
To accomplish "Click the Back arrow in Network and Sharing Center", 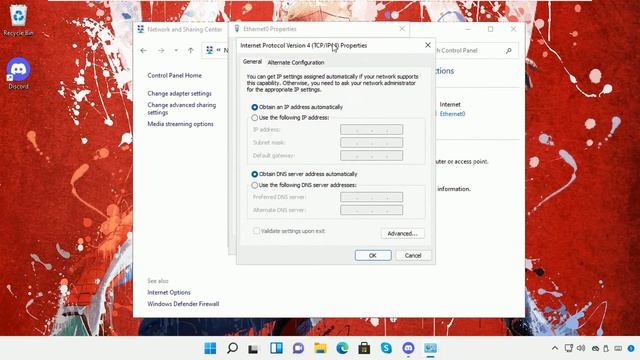I will click(x=143, y=51).
